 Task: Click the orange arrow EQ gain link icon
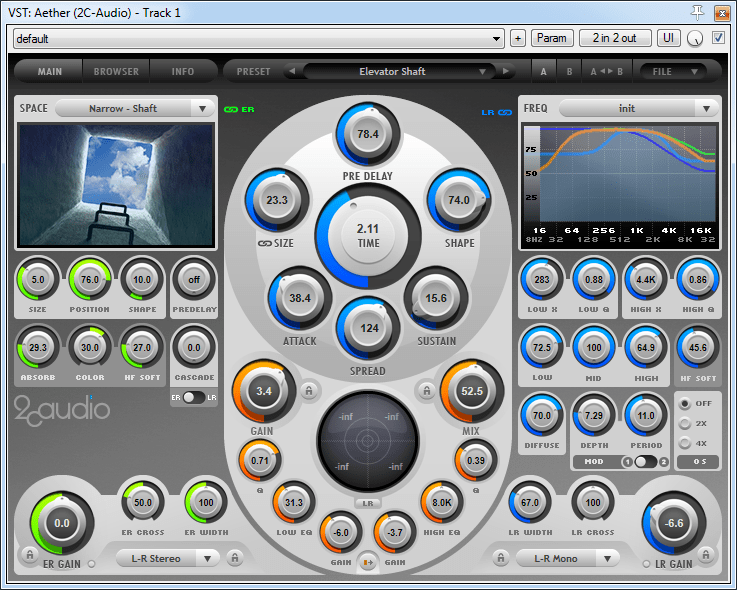[368, 562]
